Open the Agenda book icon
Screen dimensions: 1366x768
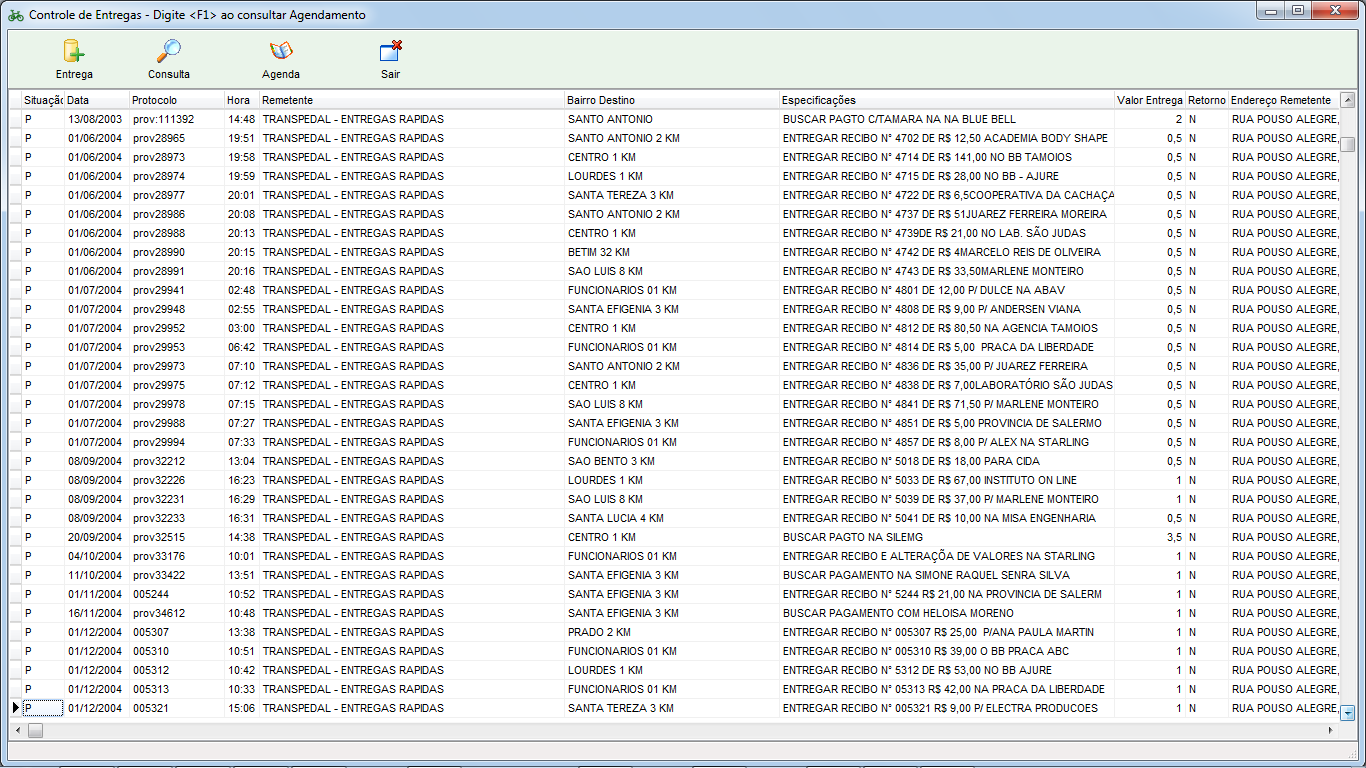click(x=281, y=51)
